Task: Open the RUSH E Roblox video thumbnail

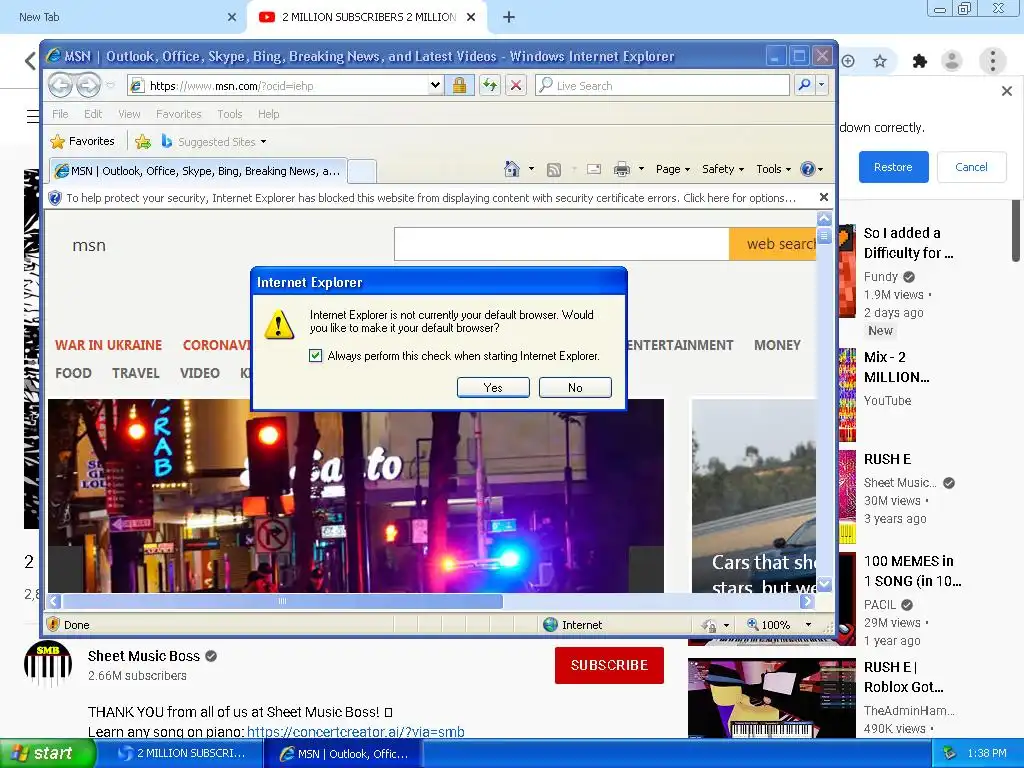Action: [x=771, y=698]
